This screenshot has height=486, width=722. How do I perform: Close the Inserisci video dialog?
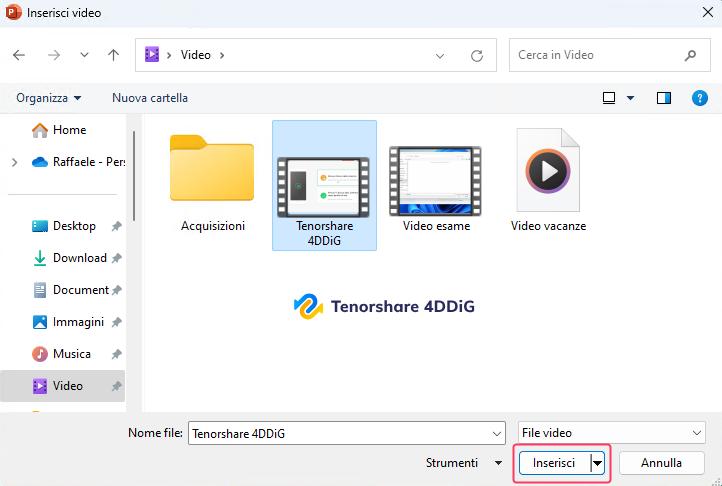tap(708, 12)
